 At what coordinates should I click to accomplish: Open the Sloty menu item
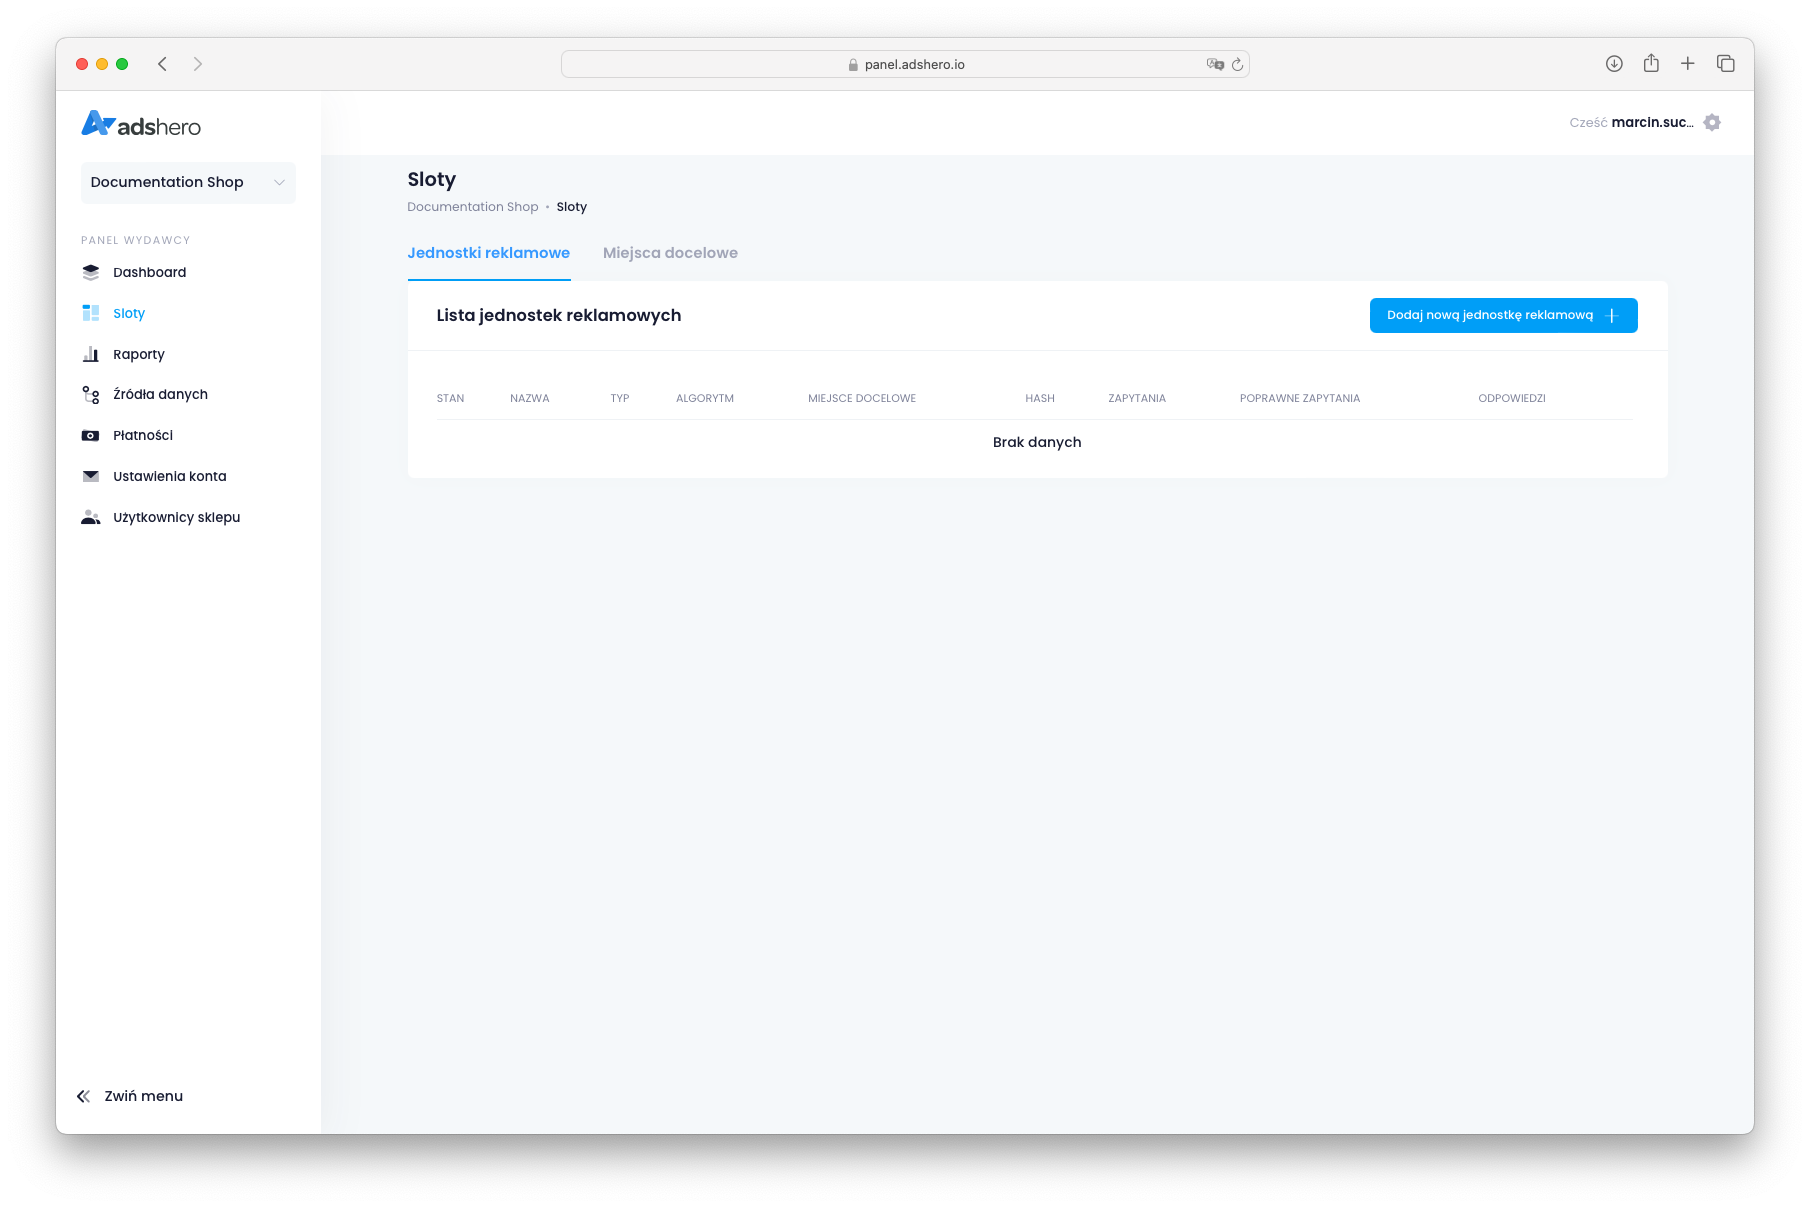[129, 313]
